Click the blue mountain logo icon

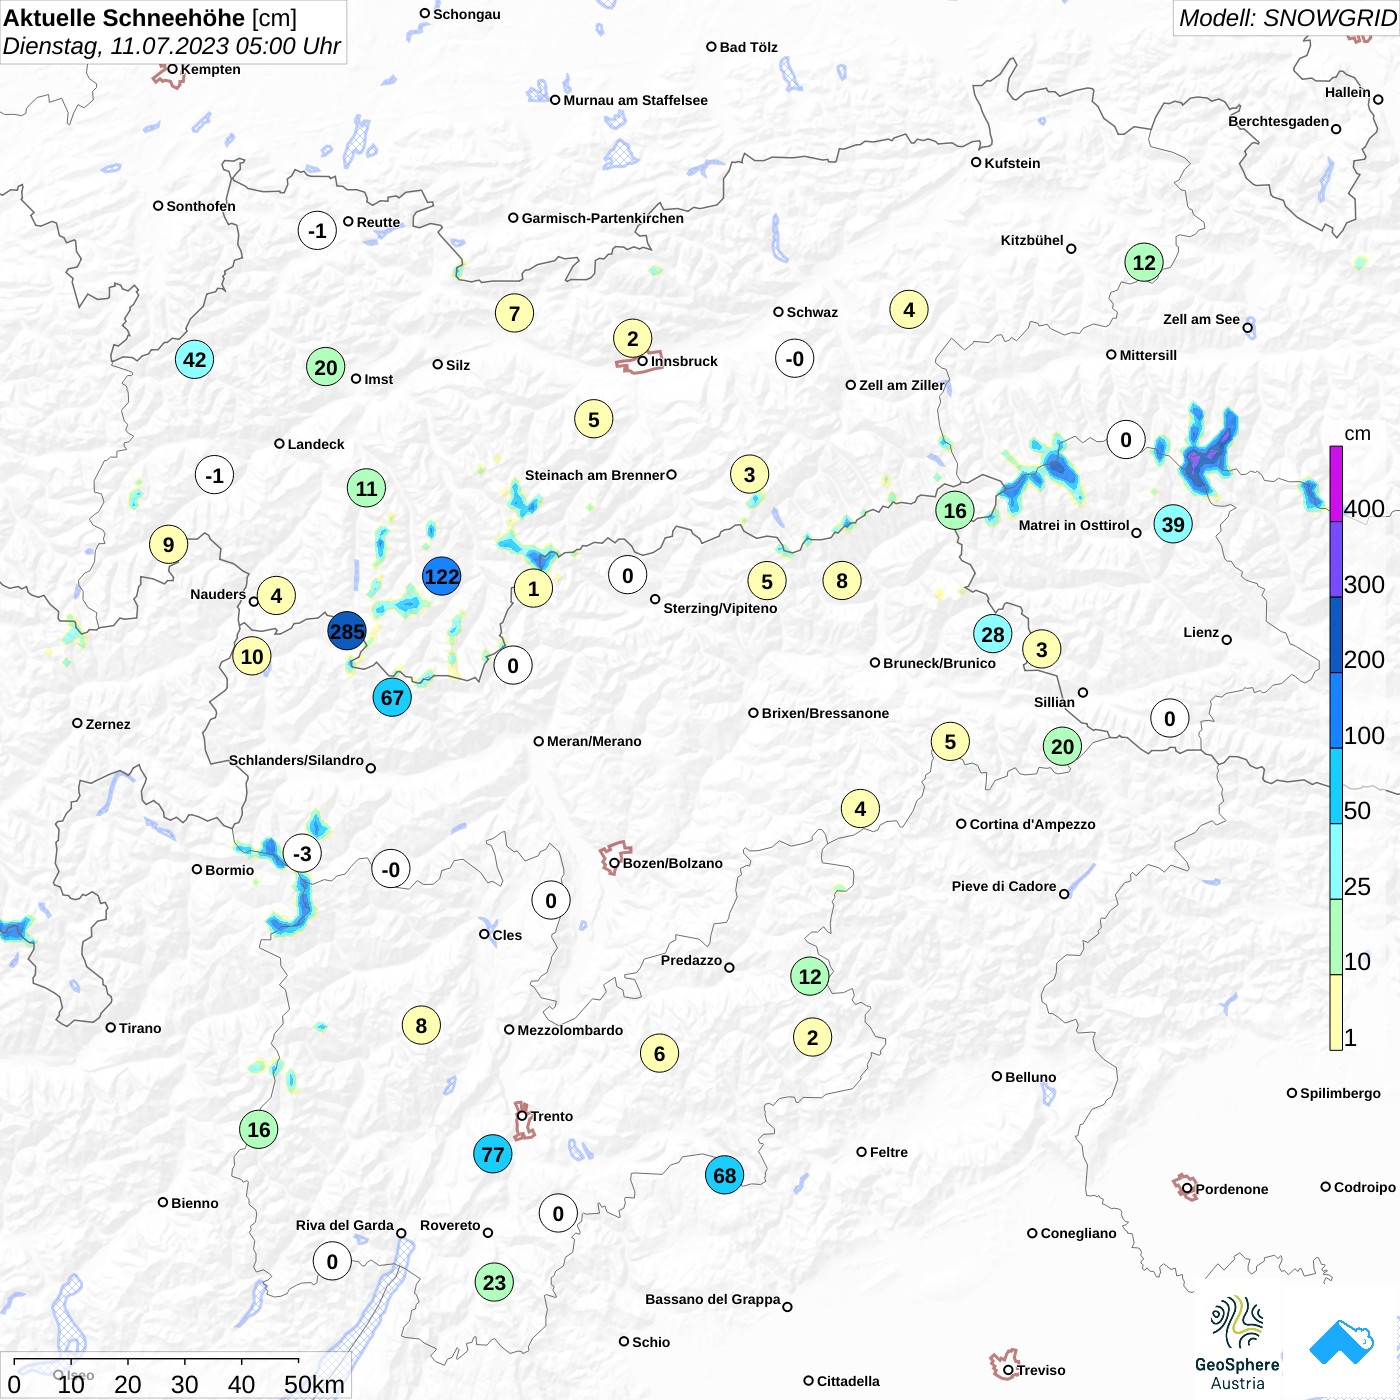[x=1341, y=1342]
